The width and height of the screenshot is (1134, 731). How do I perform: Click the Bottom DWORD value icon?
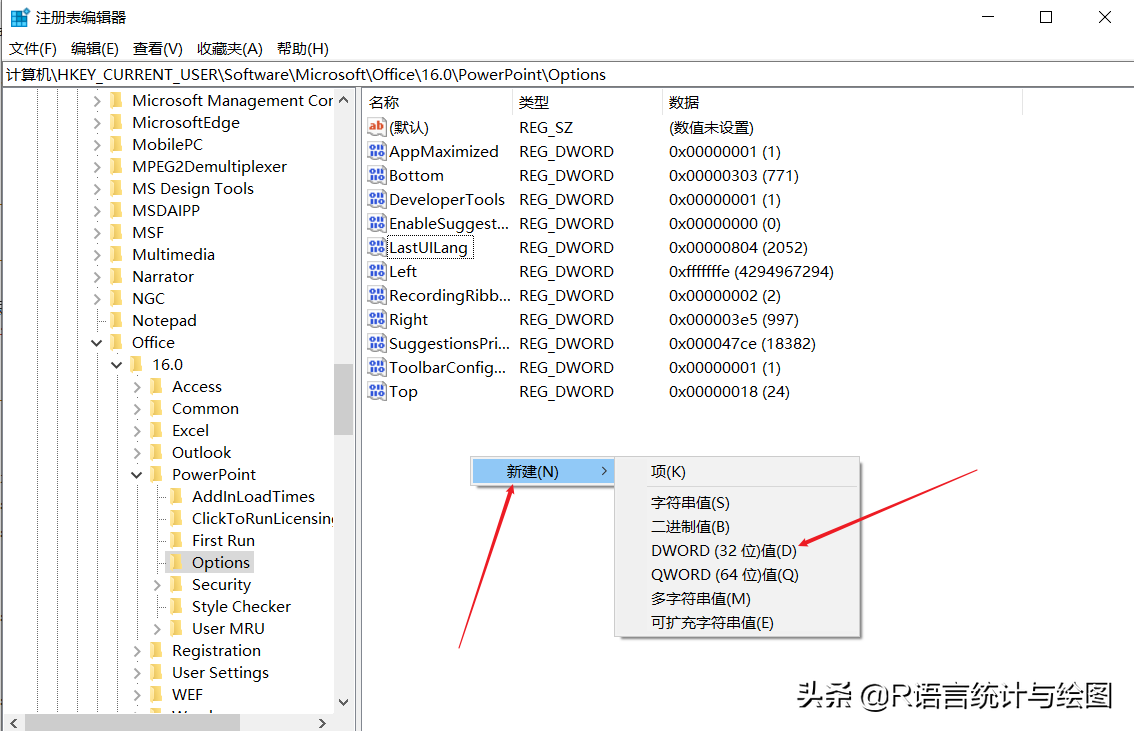[x=377, y=175]
